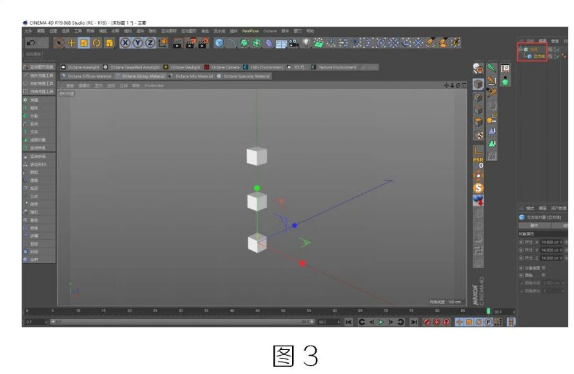Click the 尺寸 Y size input field
Screen dimensions: 574x374
(x=552, y=250)
